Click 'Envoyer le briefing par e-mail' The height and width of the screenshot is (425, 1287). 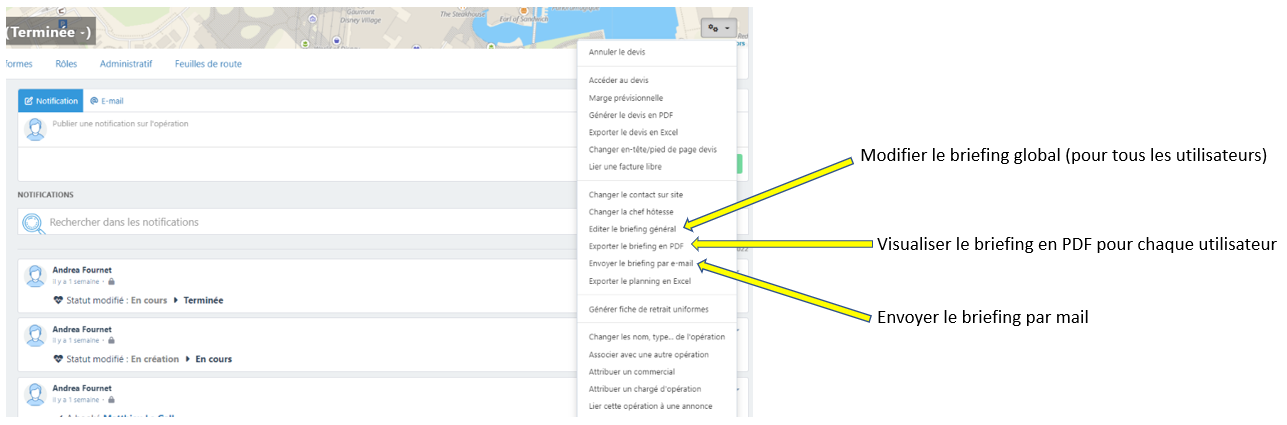click(x=640, y=264)
